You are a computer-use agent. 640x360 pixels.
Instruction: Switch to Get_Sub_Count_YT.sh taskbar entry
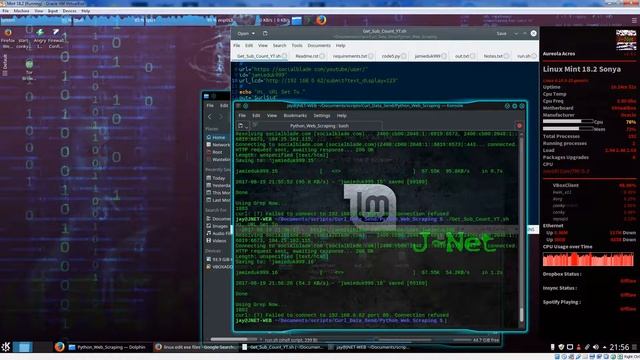point(283,347)
